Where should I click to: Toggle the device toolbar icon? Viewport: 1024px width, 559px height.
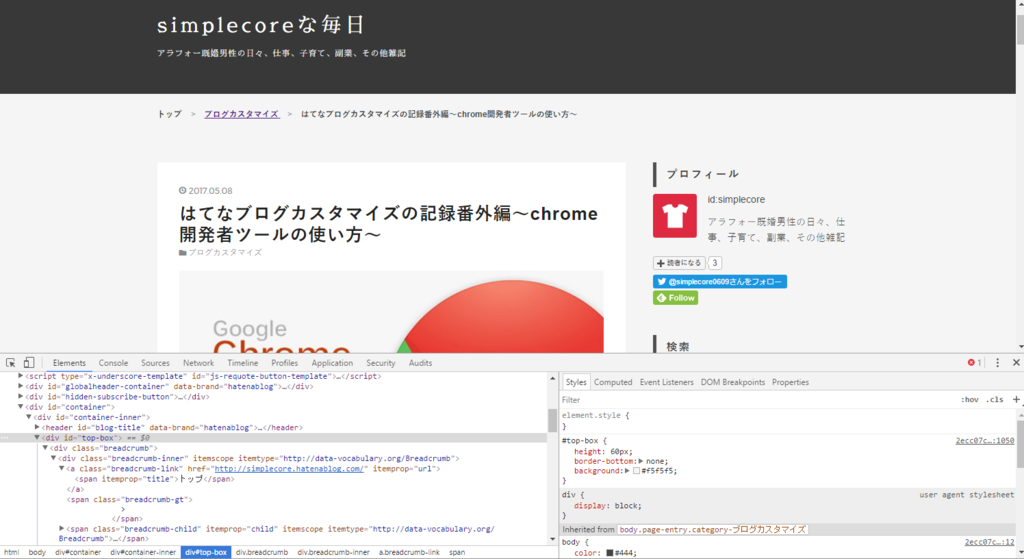point(29,362)
